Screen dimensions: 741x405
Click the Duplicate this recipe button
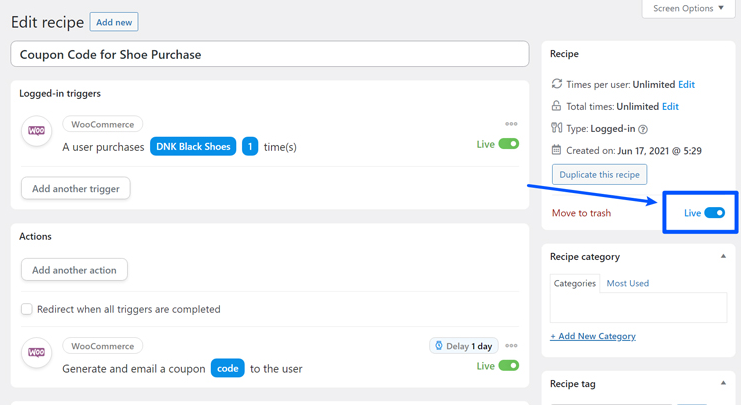click(x=599, y=174)
